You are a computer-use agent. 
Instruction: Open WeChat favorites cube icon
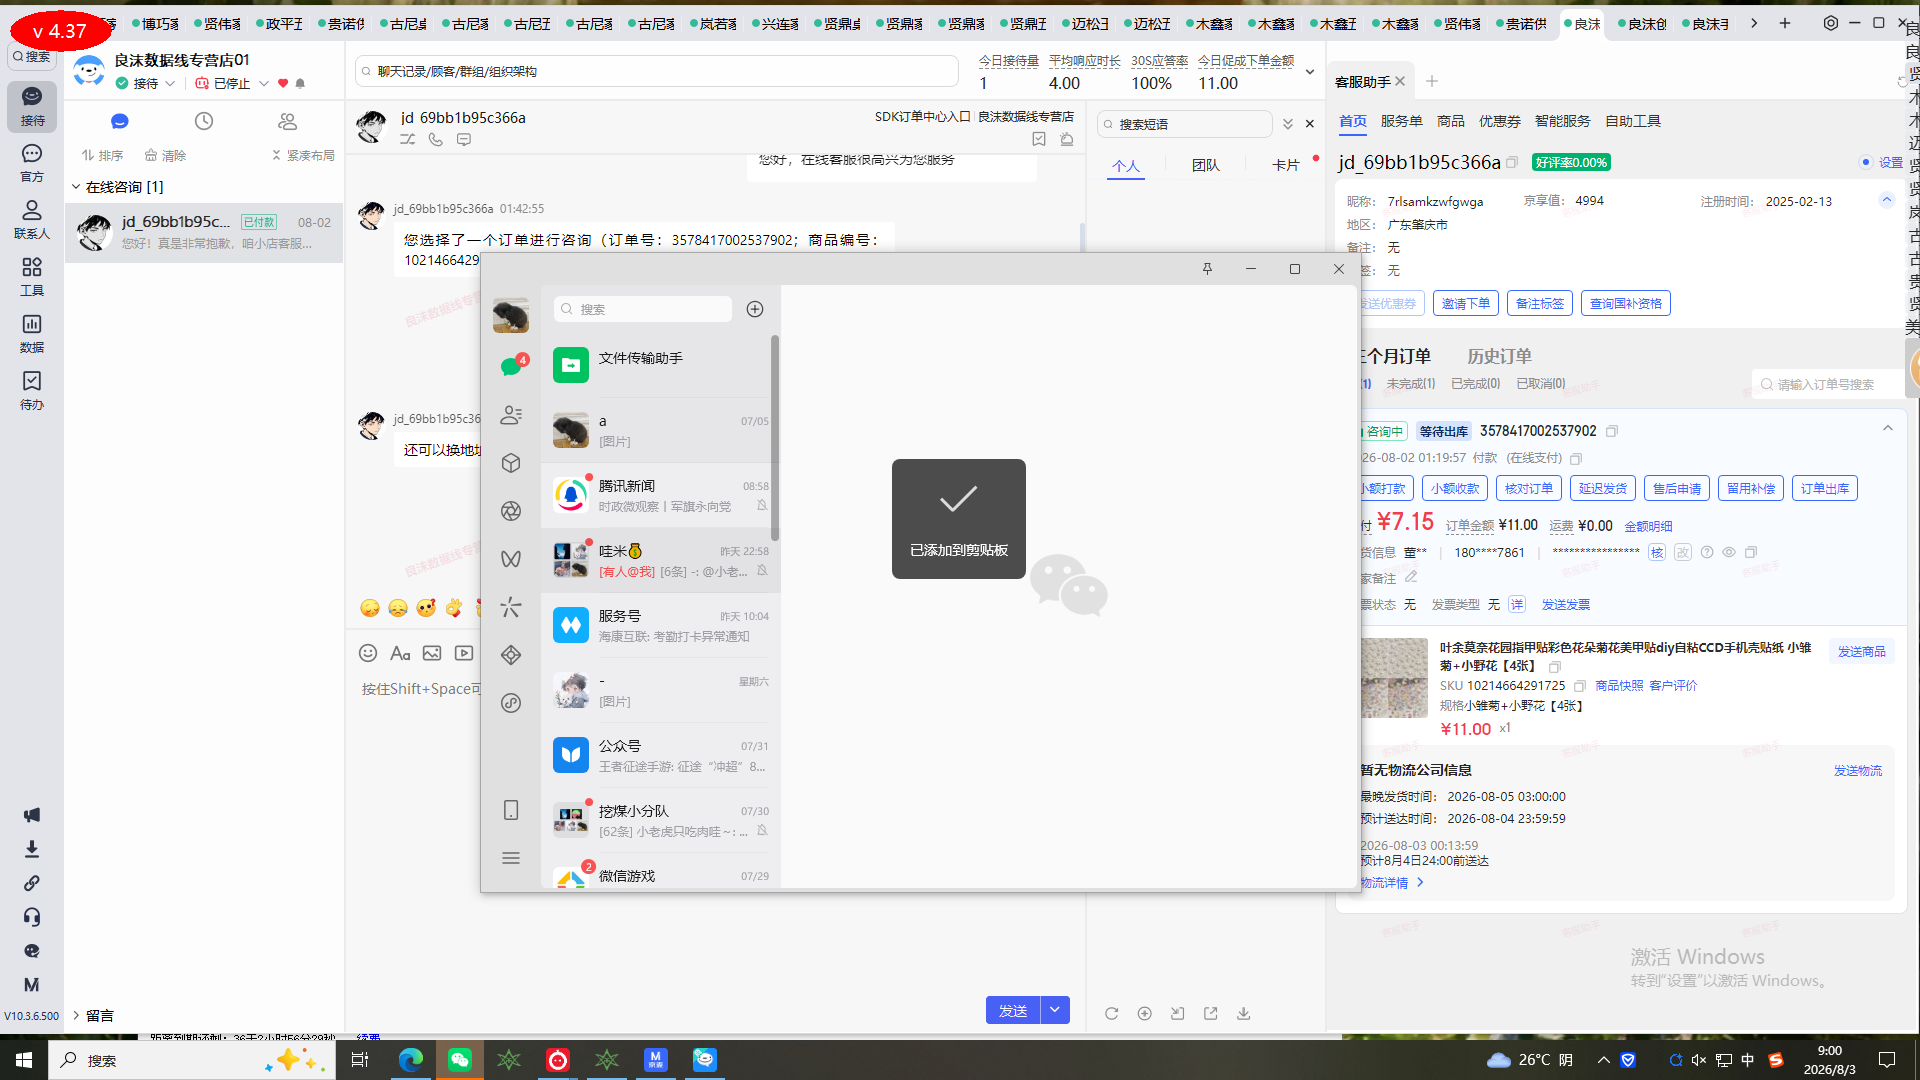point(511,463)
